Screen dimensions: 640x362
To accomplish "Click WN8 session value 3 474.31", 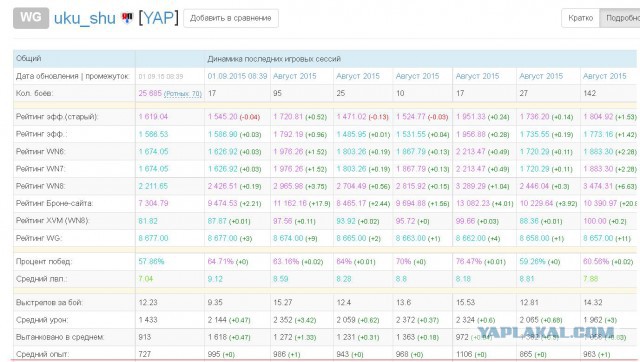I will [x=598, y=186].
